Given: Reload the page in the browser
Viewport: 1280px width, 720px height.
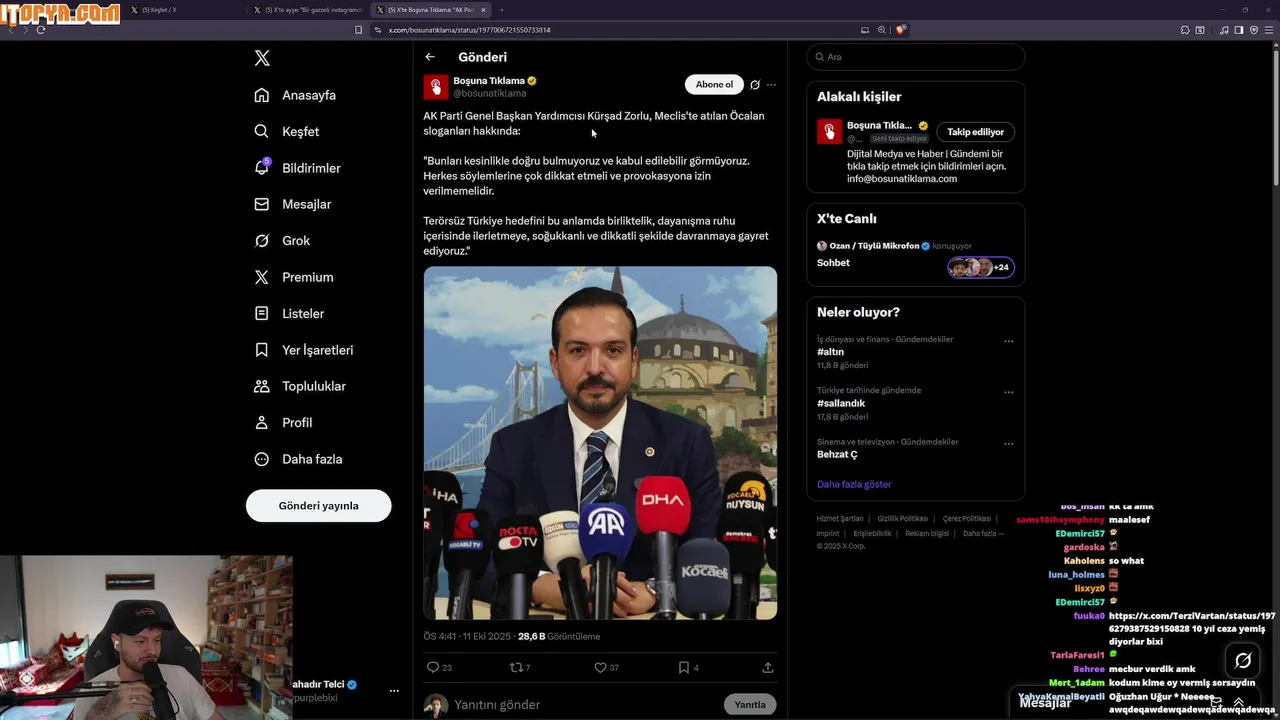Looking at the screenshot, I should click(41, 30).
